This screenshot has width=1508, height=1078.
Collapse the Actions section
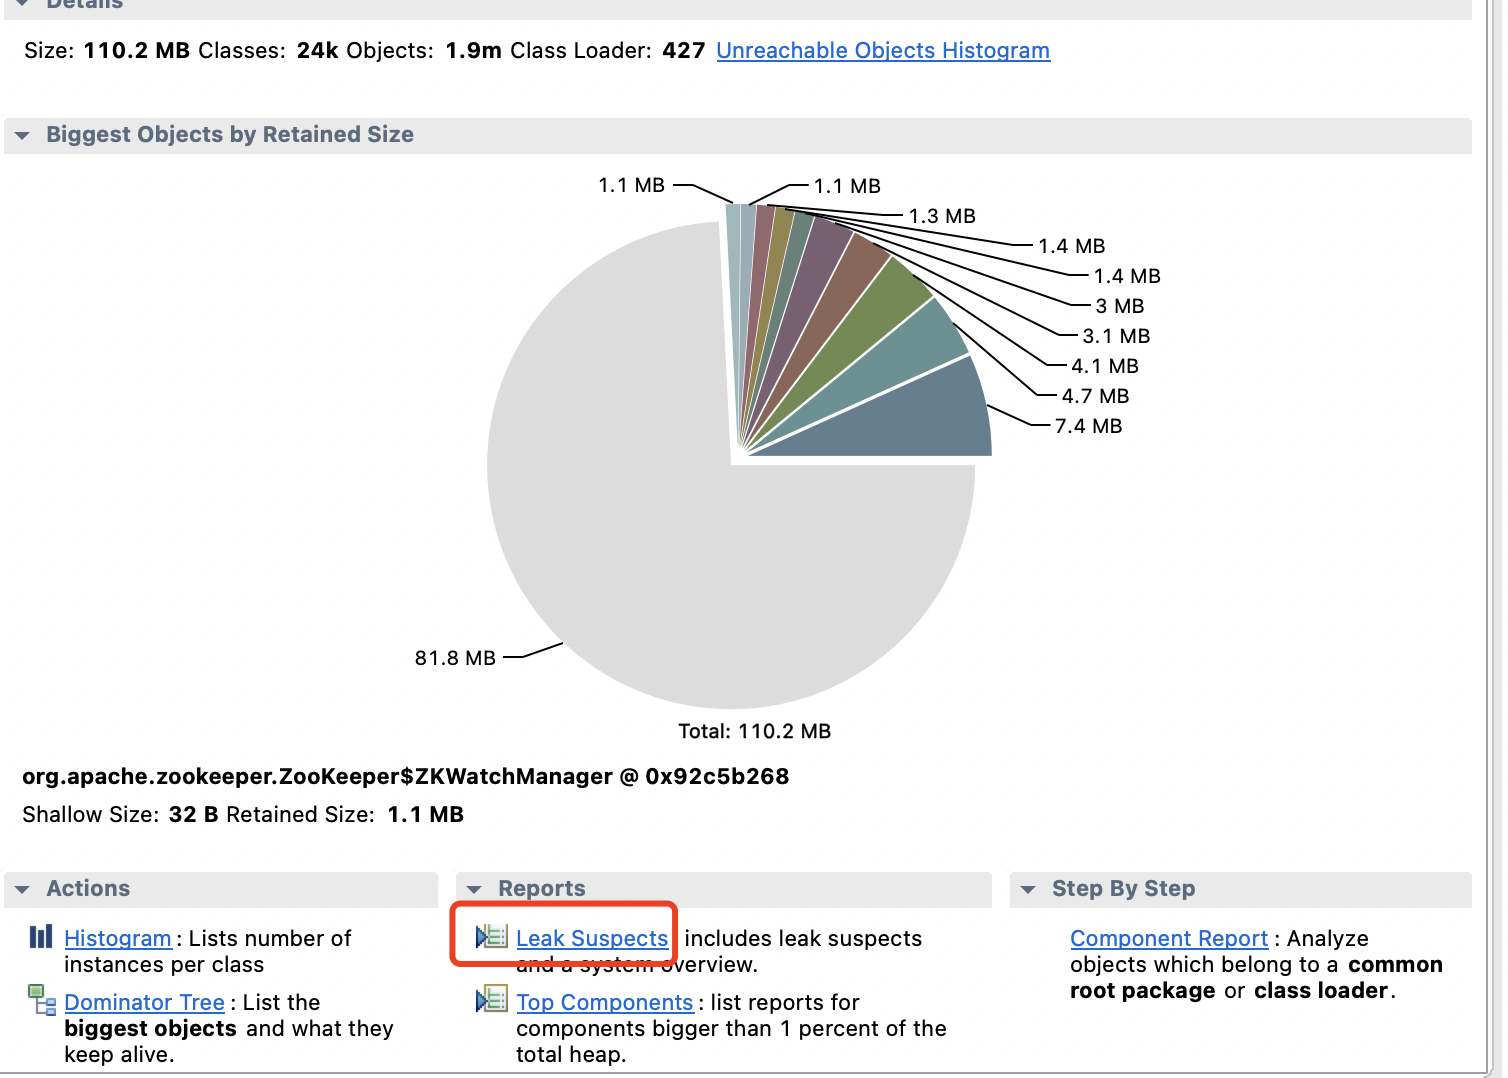22,889
